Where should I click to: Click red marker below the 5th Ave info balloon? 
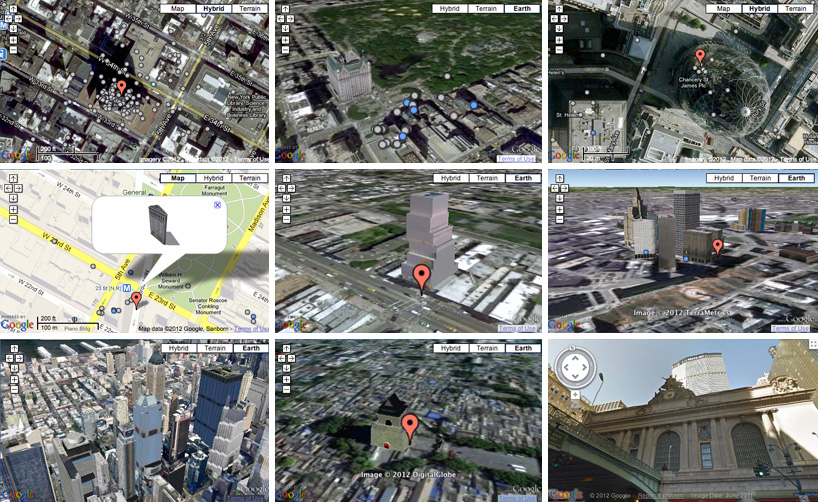137,300
